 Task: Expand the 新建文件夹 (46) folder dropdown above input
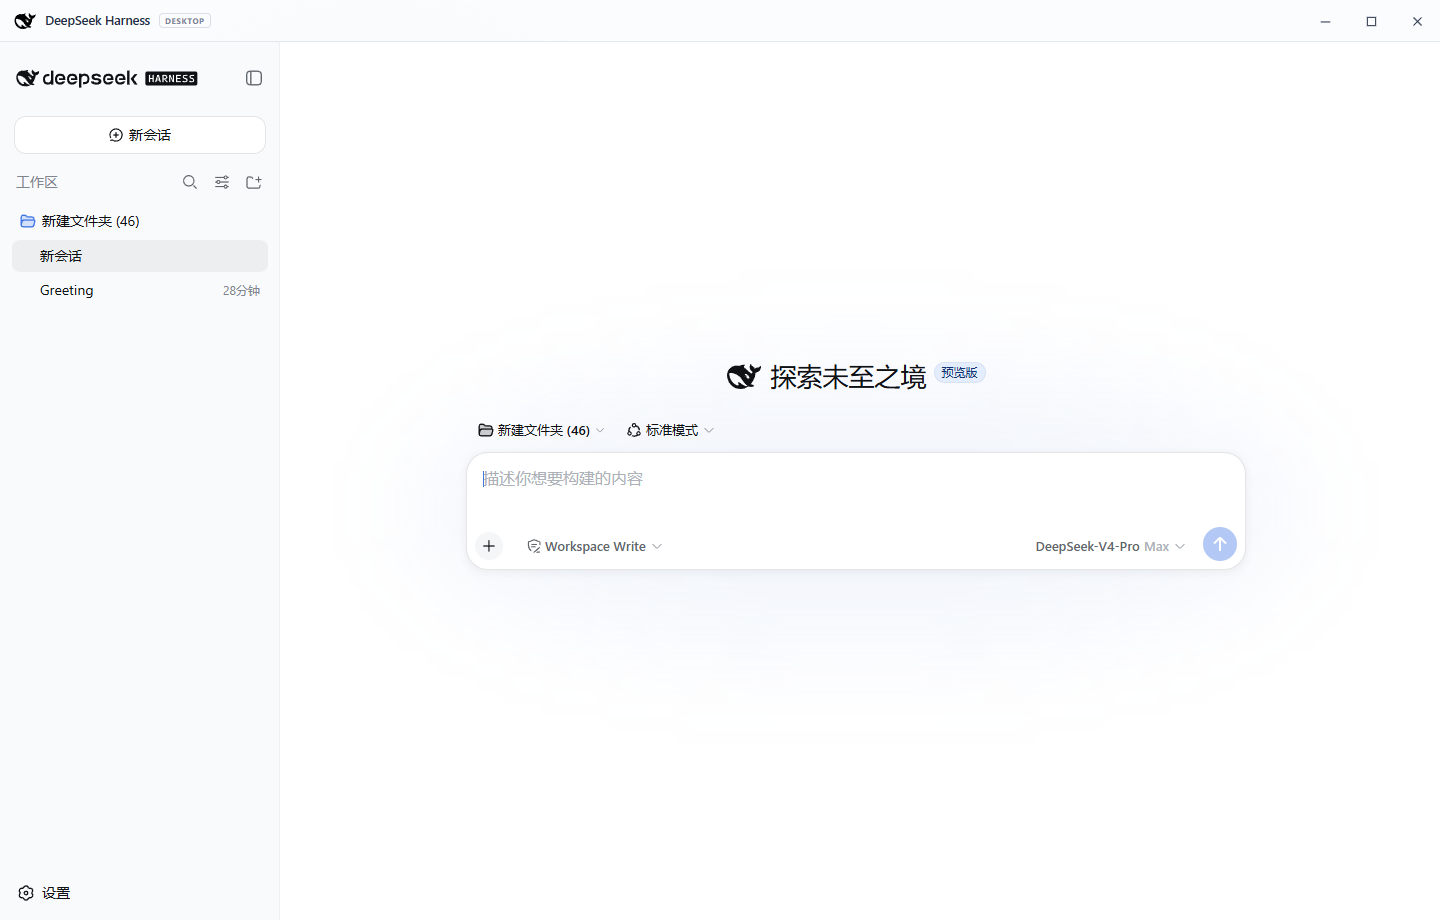pyautogui.click(x=541, y=430)
